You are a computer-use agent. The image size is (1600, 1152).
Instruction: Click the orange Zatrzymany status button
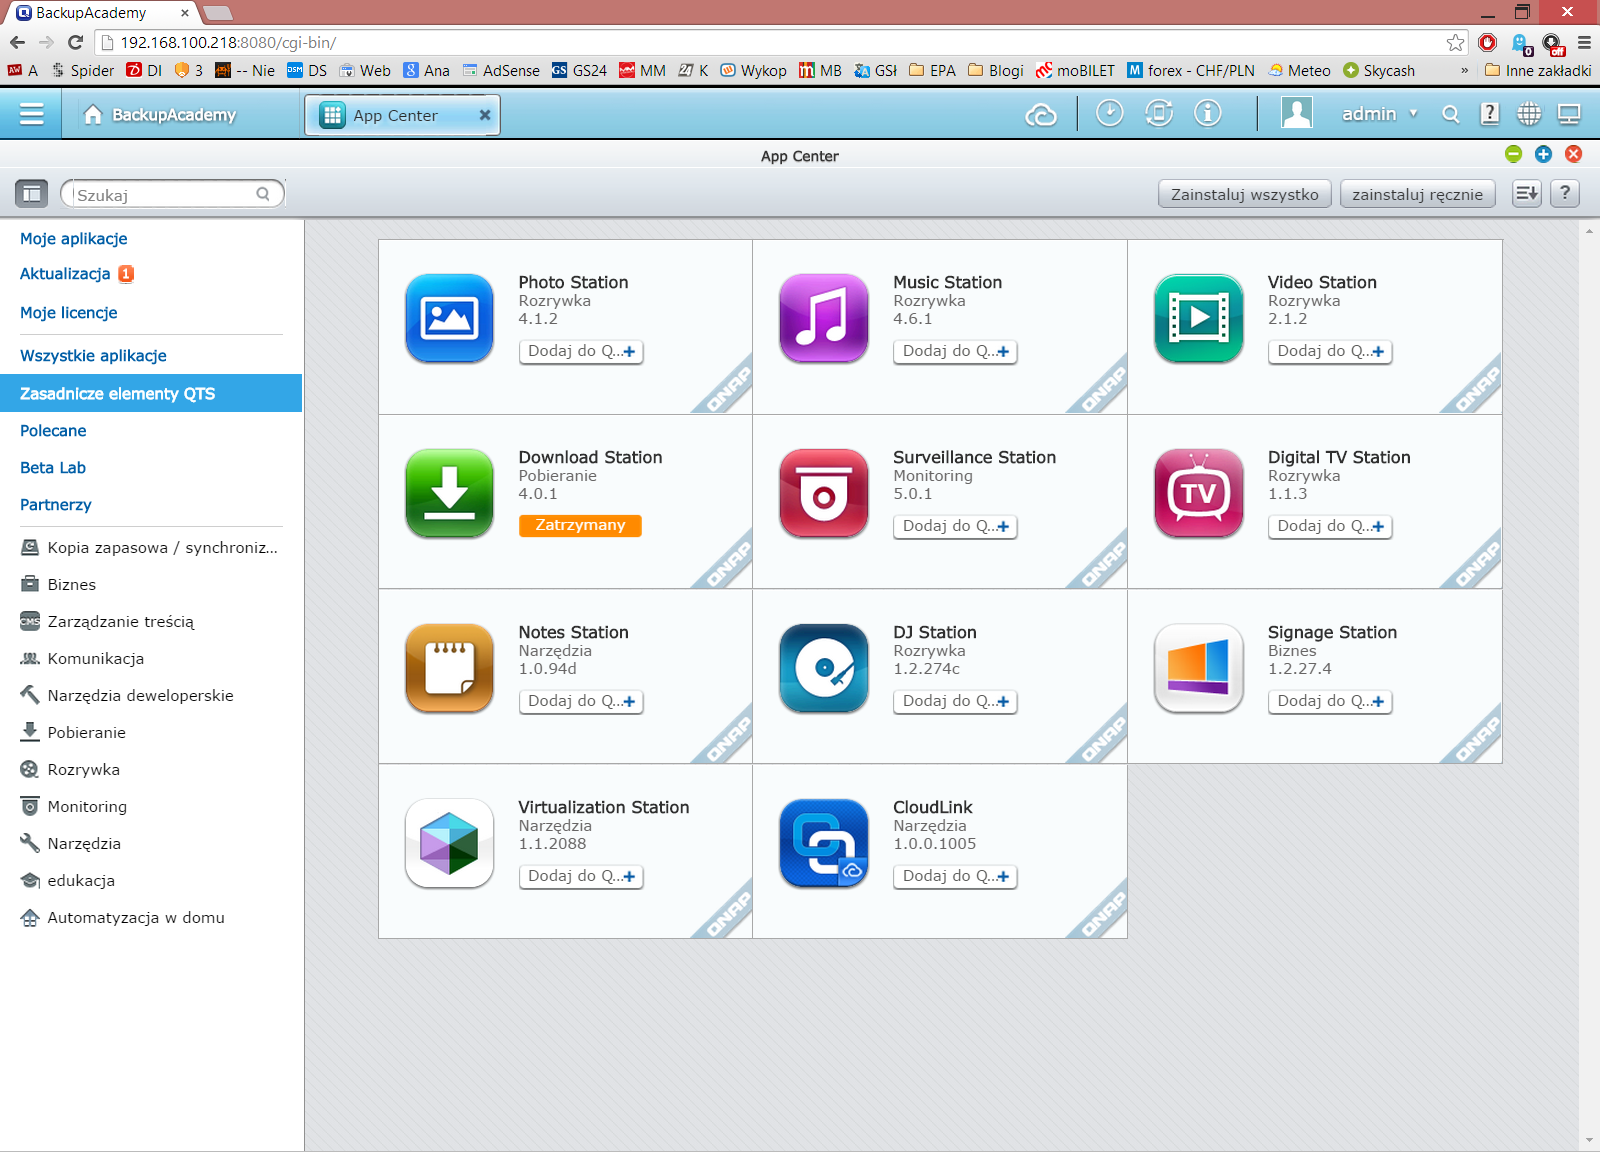tap(580, 525)
